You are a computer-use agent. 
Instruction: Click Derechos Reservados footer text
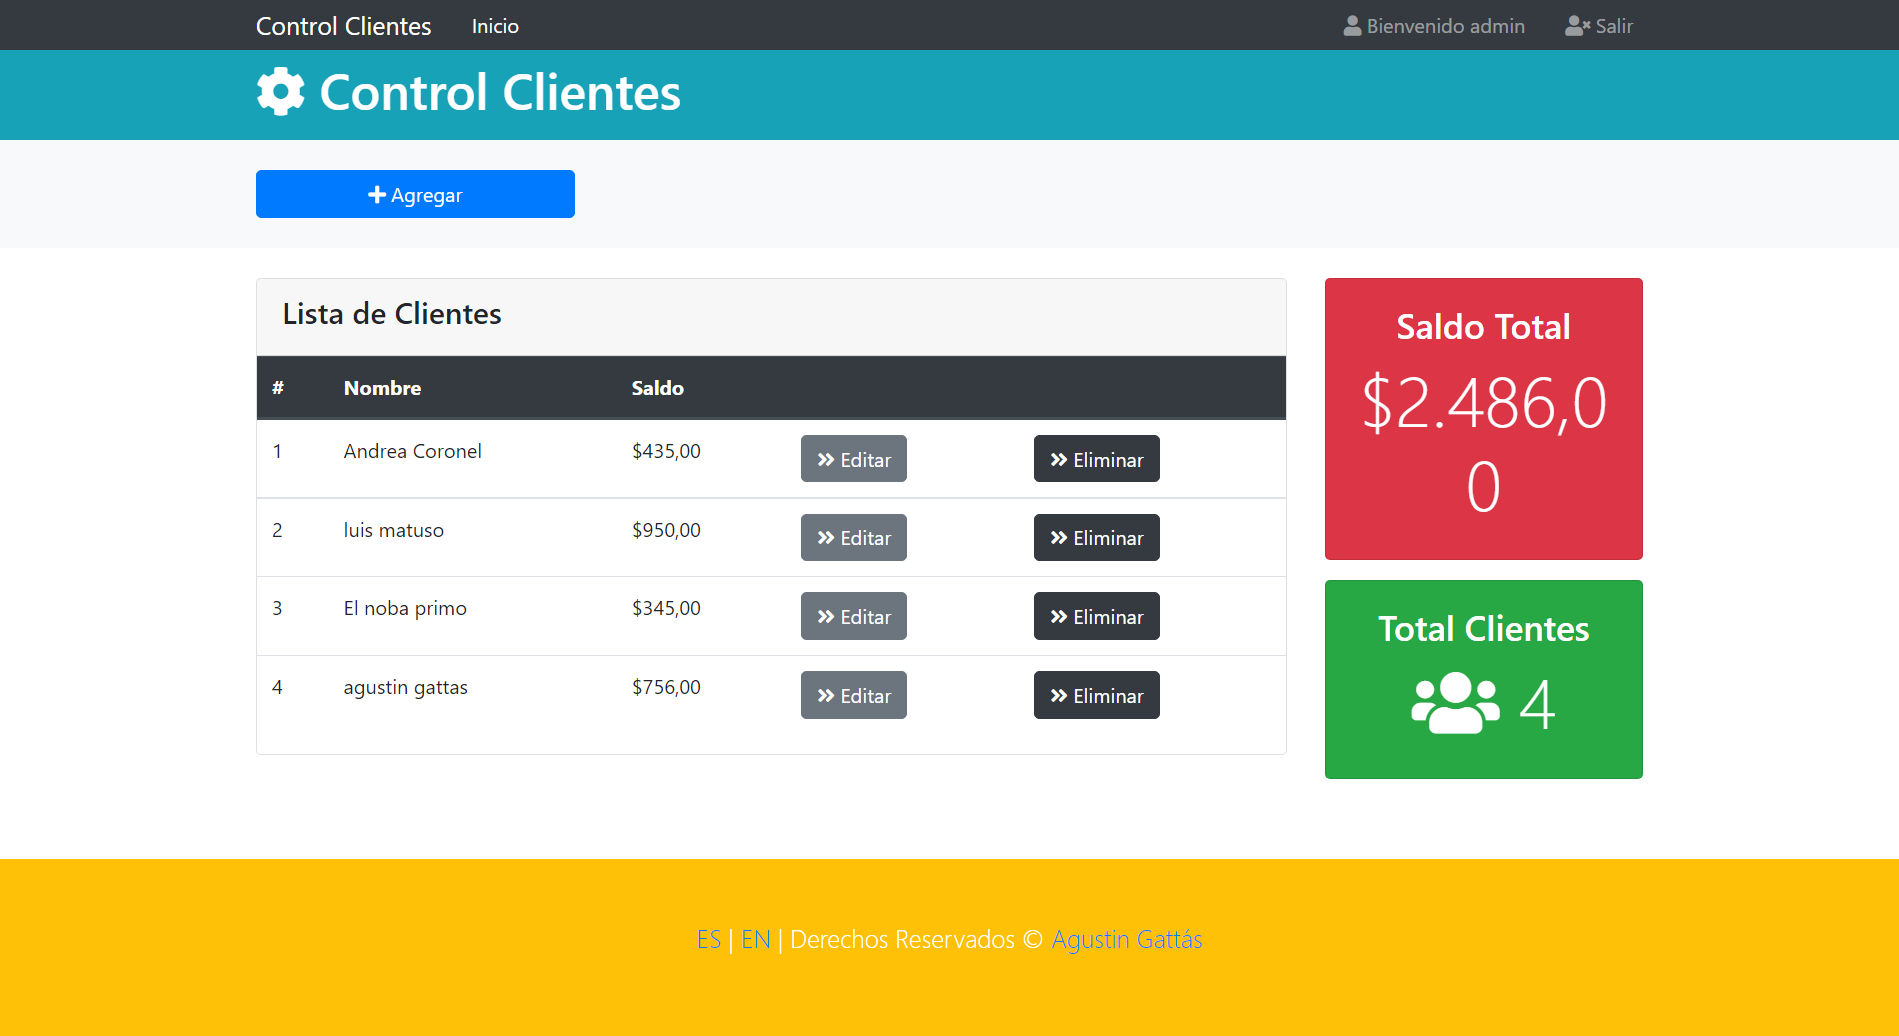(902, 940)
